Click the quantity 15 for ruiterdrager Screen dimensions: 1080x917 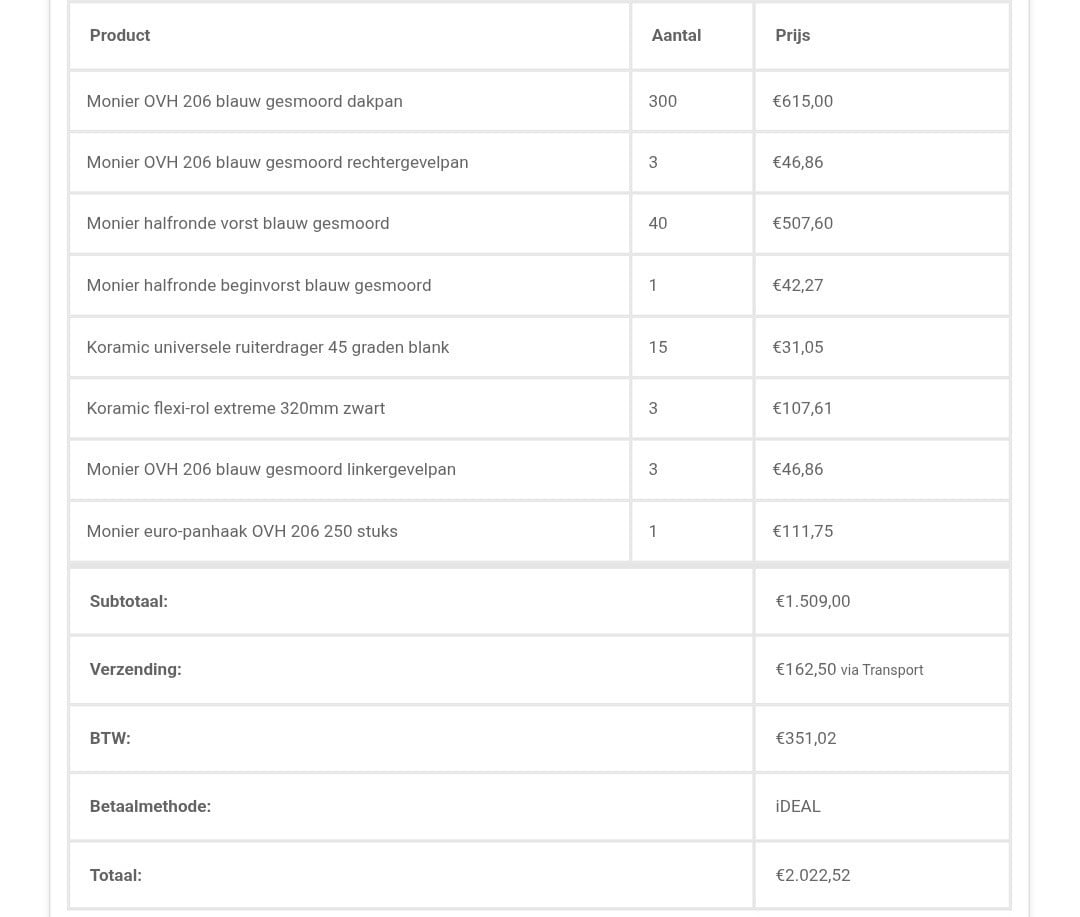(658, 347)
